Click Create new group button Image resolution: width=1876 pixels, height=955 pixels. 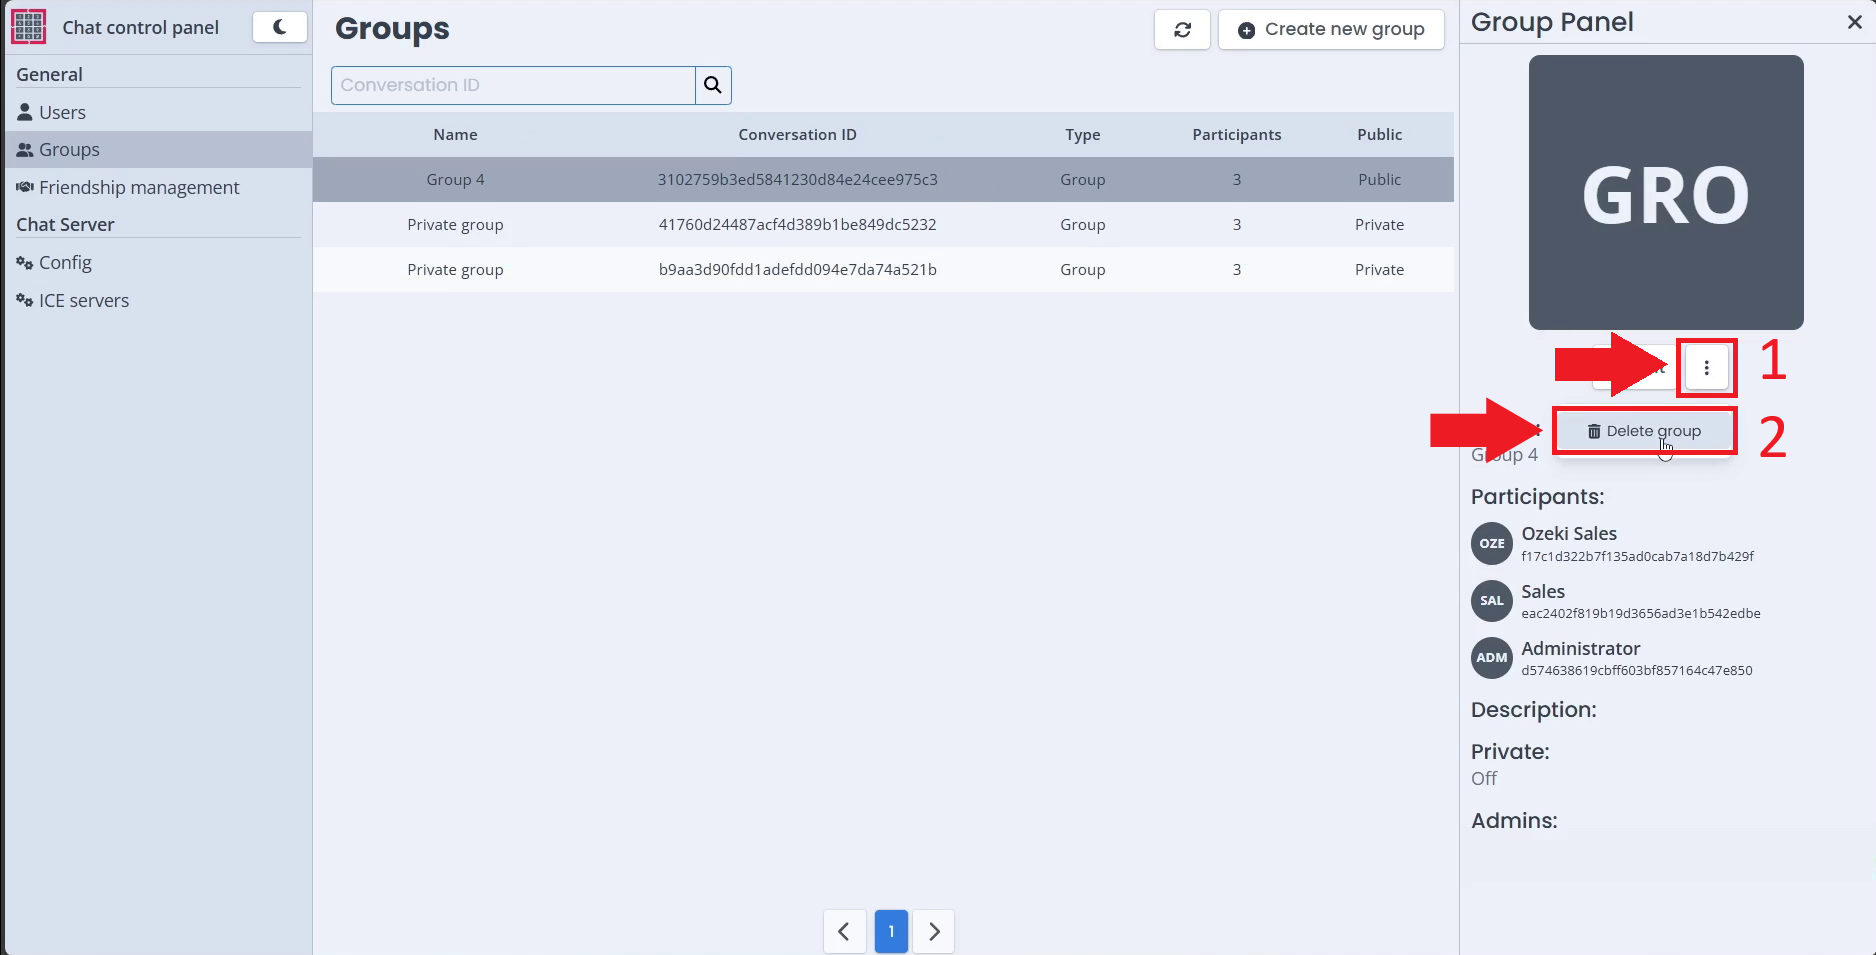point(1331,30)
